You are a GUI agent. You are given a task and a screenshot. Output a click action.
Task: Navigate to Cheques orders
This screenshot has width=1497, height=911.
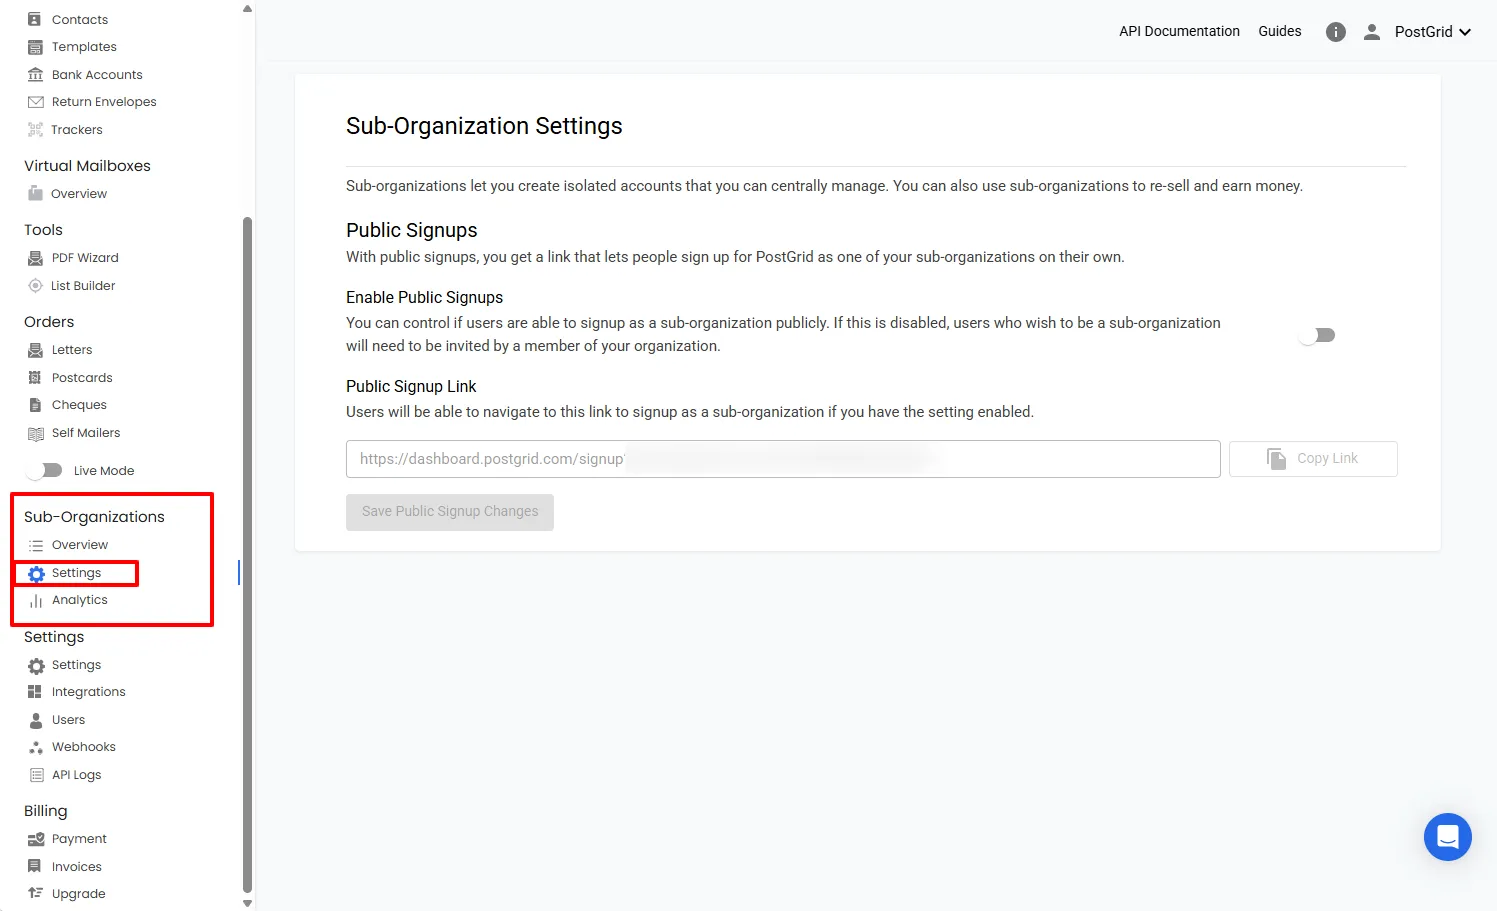pos(78,404)
